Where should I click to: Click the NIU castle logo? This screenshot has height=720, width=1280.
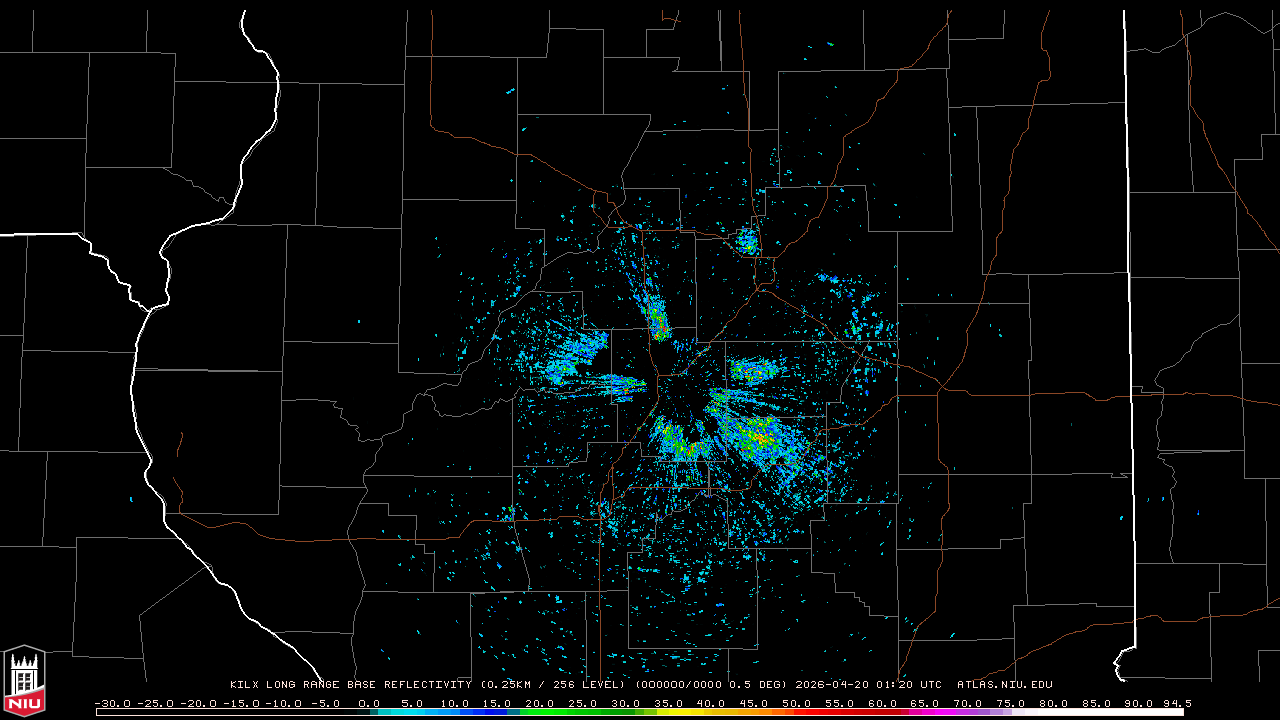(x=24, y=681)
